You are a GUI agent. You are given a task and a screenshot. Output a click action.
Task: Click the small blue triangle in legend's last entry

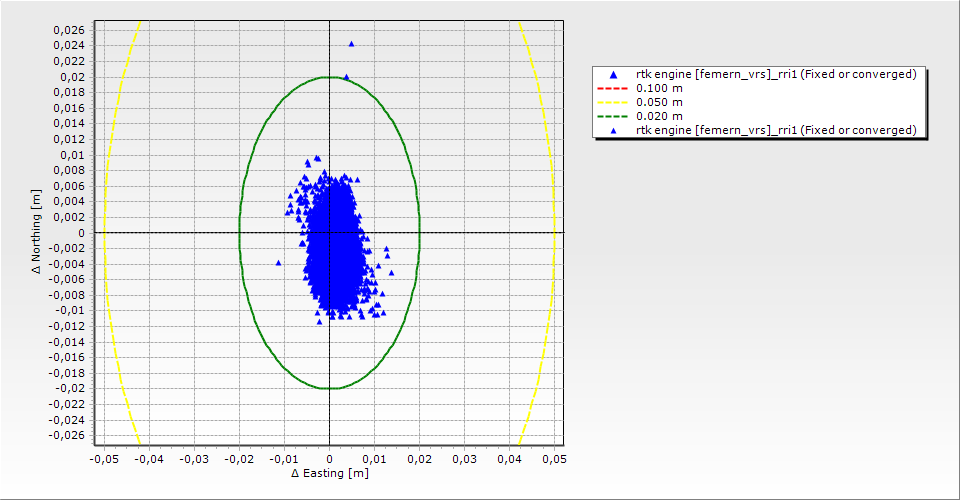point(614,130)
